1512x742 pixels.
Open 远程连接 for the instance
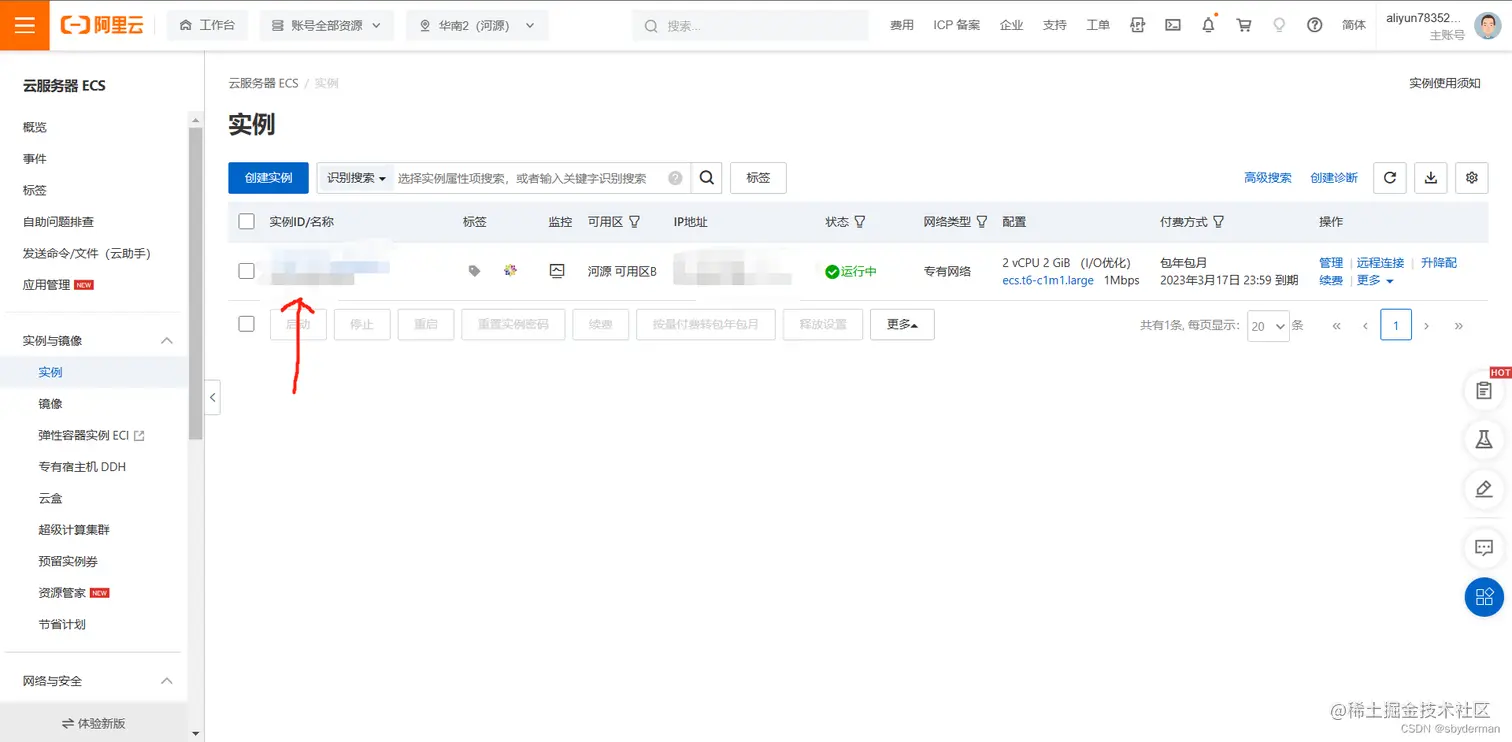click(1380, 263)
